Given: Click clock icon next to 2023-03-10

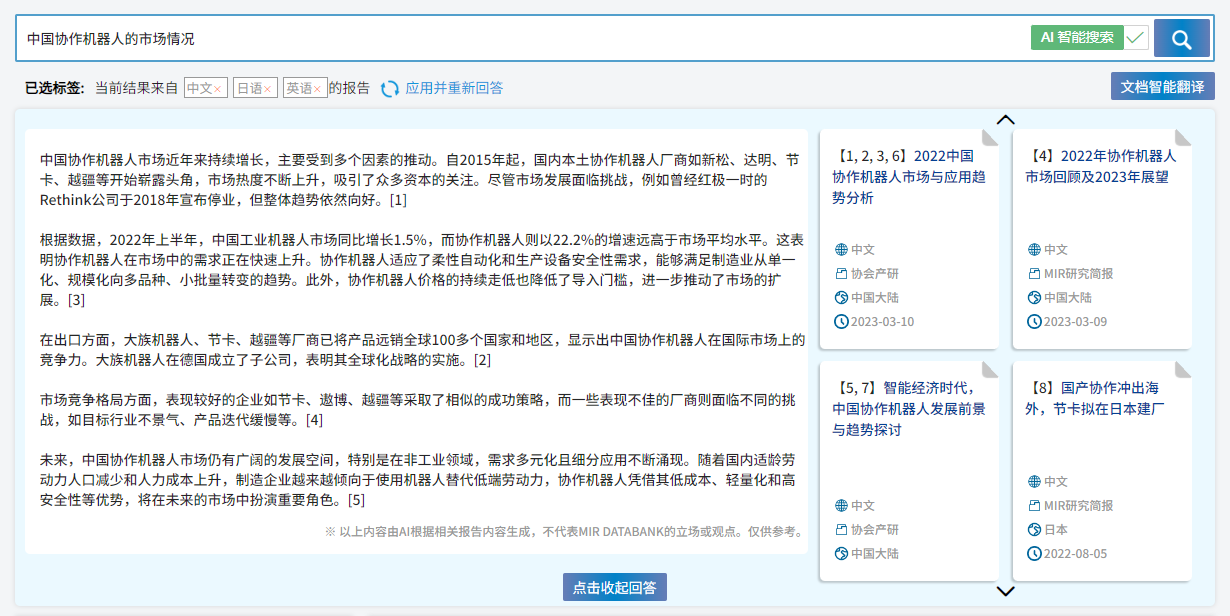Looking at the screenshot, I should tap(841, 322).
